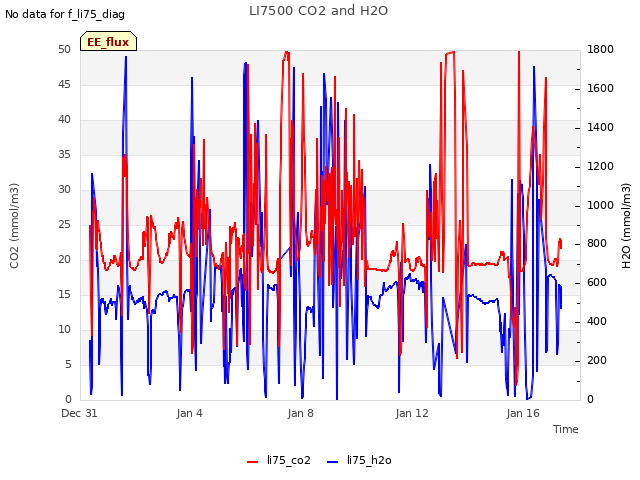Click the 1600 tick on H2O axis
The height and width of the screenshot is (480, 640).
pos(600,89)
